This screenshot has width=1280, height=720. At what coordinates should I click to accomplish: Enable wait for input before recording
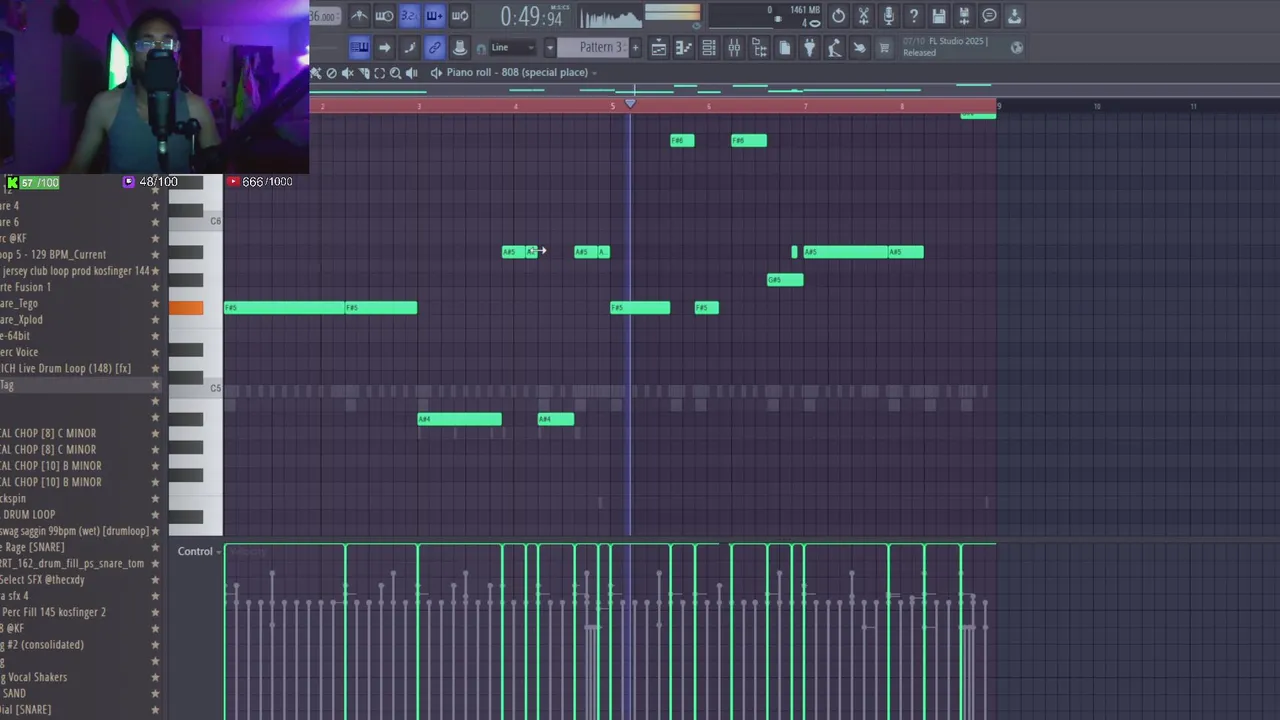point(384,16)
